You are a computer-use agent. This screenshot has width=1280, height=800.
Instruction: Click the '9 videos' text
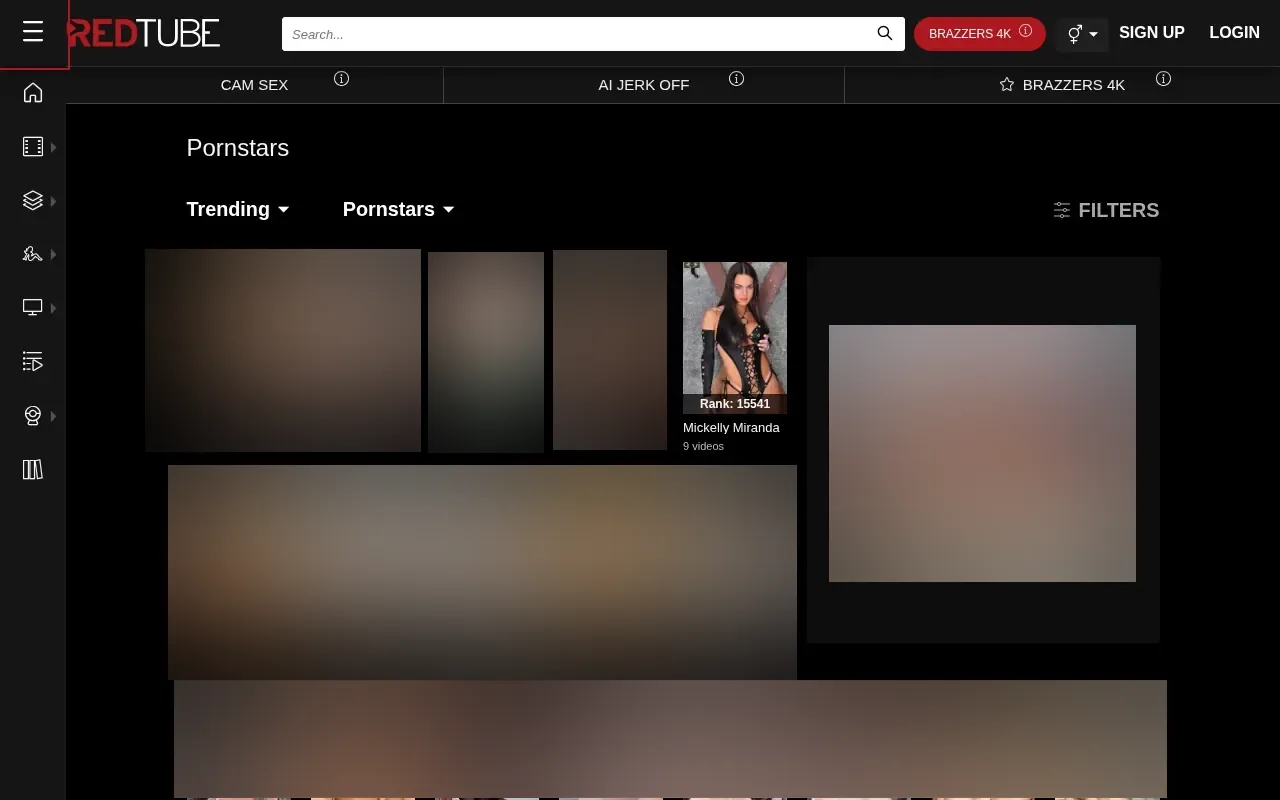703,446
